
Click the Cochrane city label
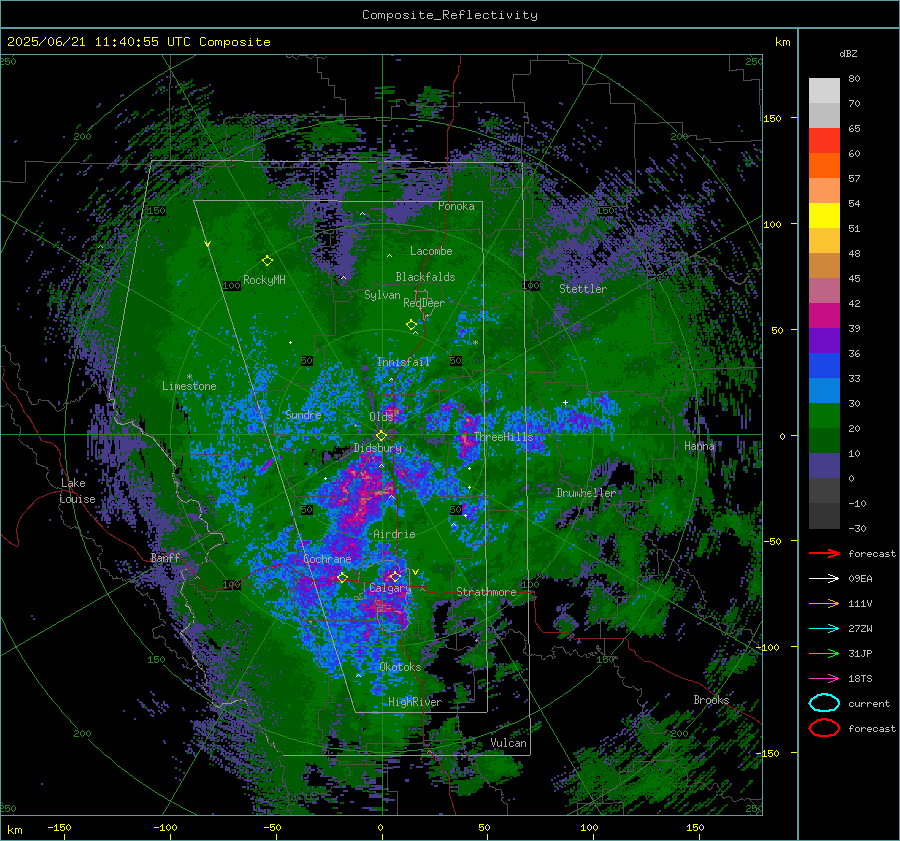[327, 559]
